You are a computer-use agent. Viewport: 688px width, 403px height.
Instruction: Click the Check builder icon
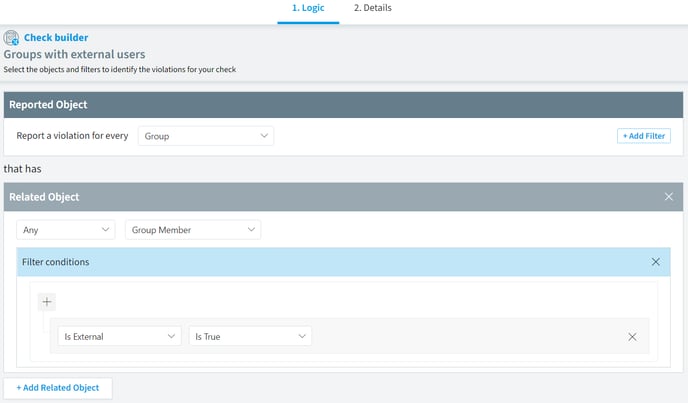coord(11,38)
